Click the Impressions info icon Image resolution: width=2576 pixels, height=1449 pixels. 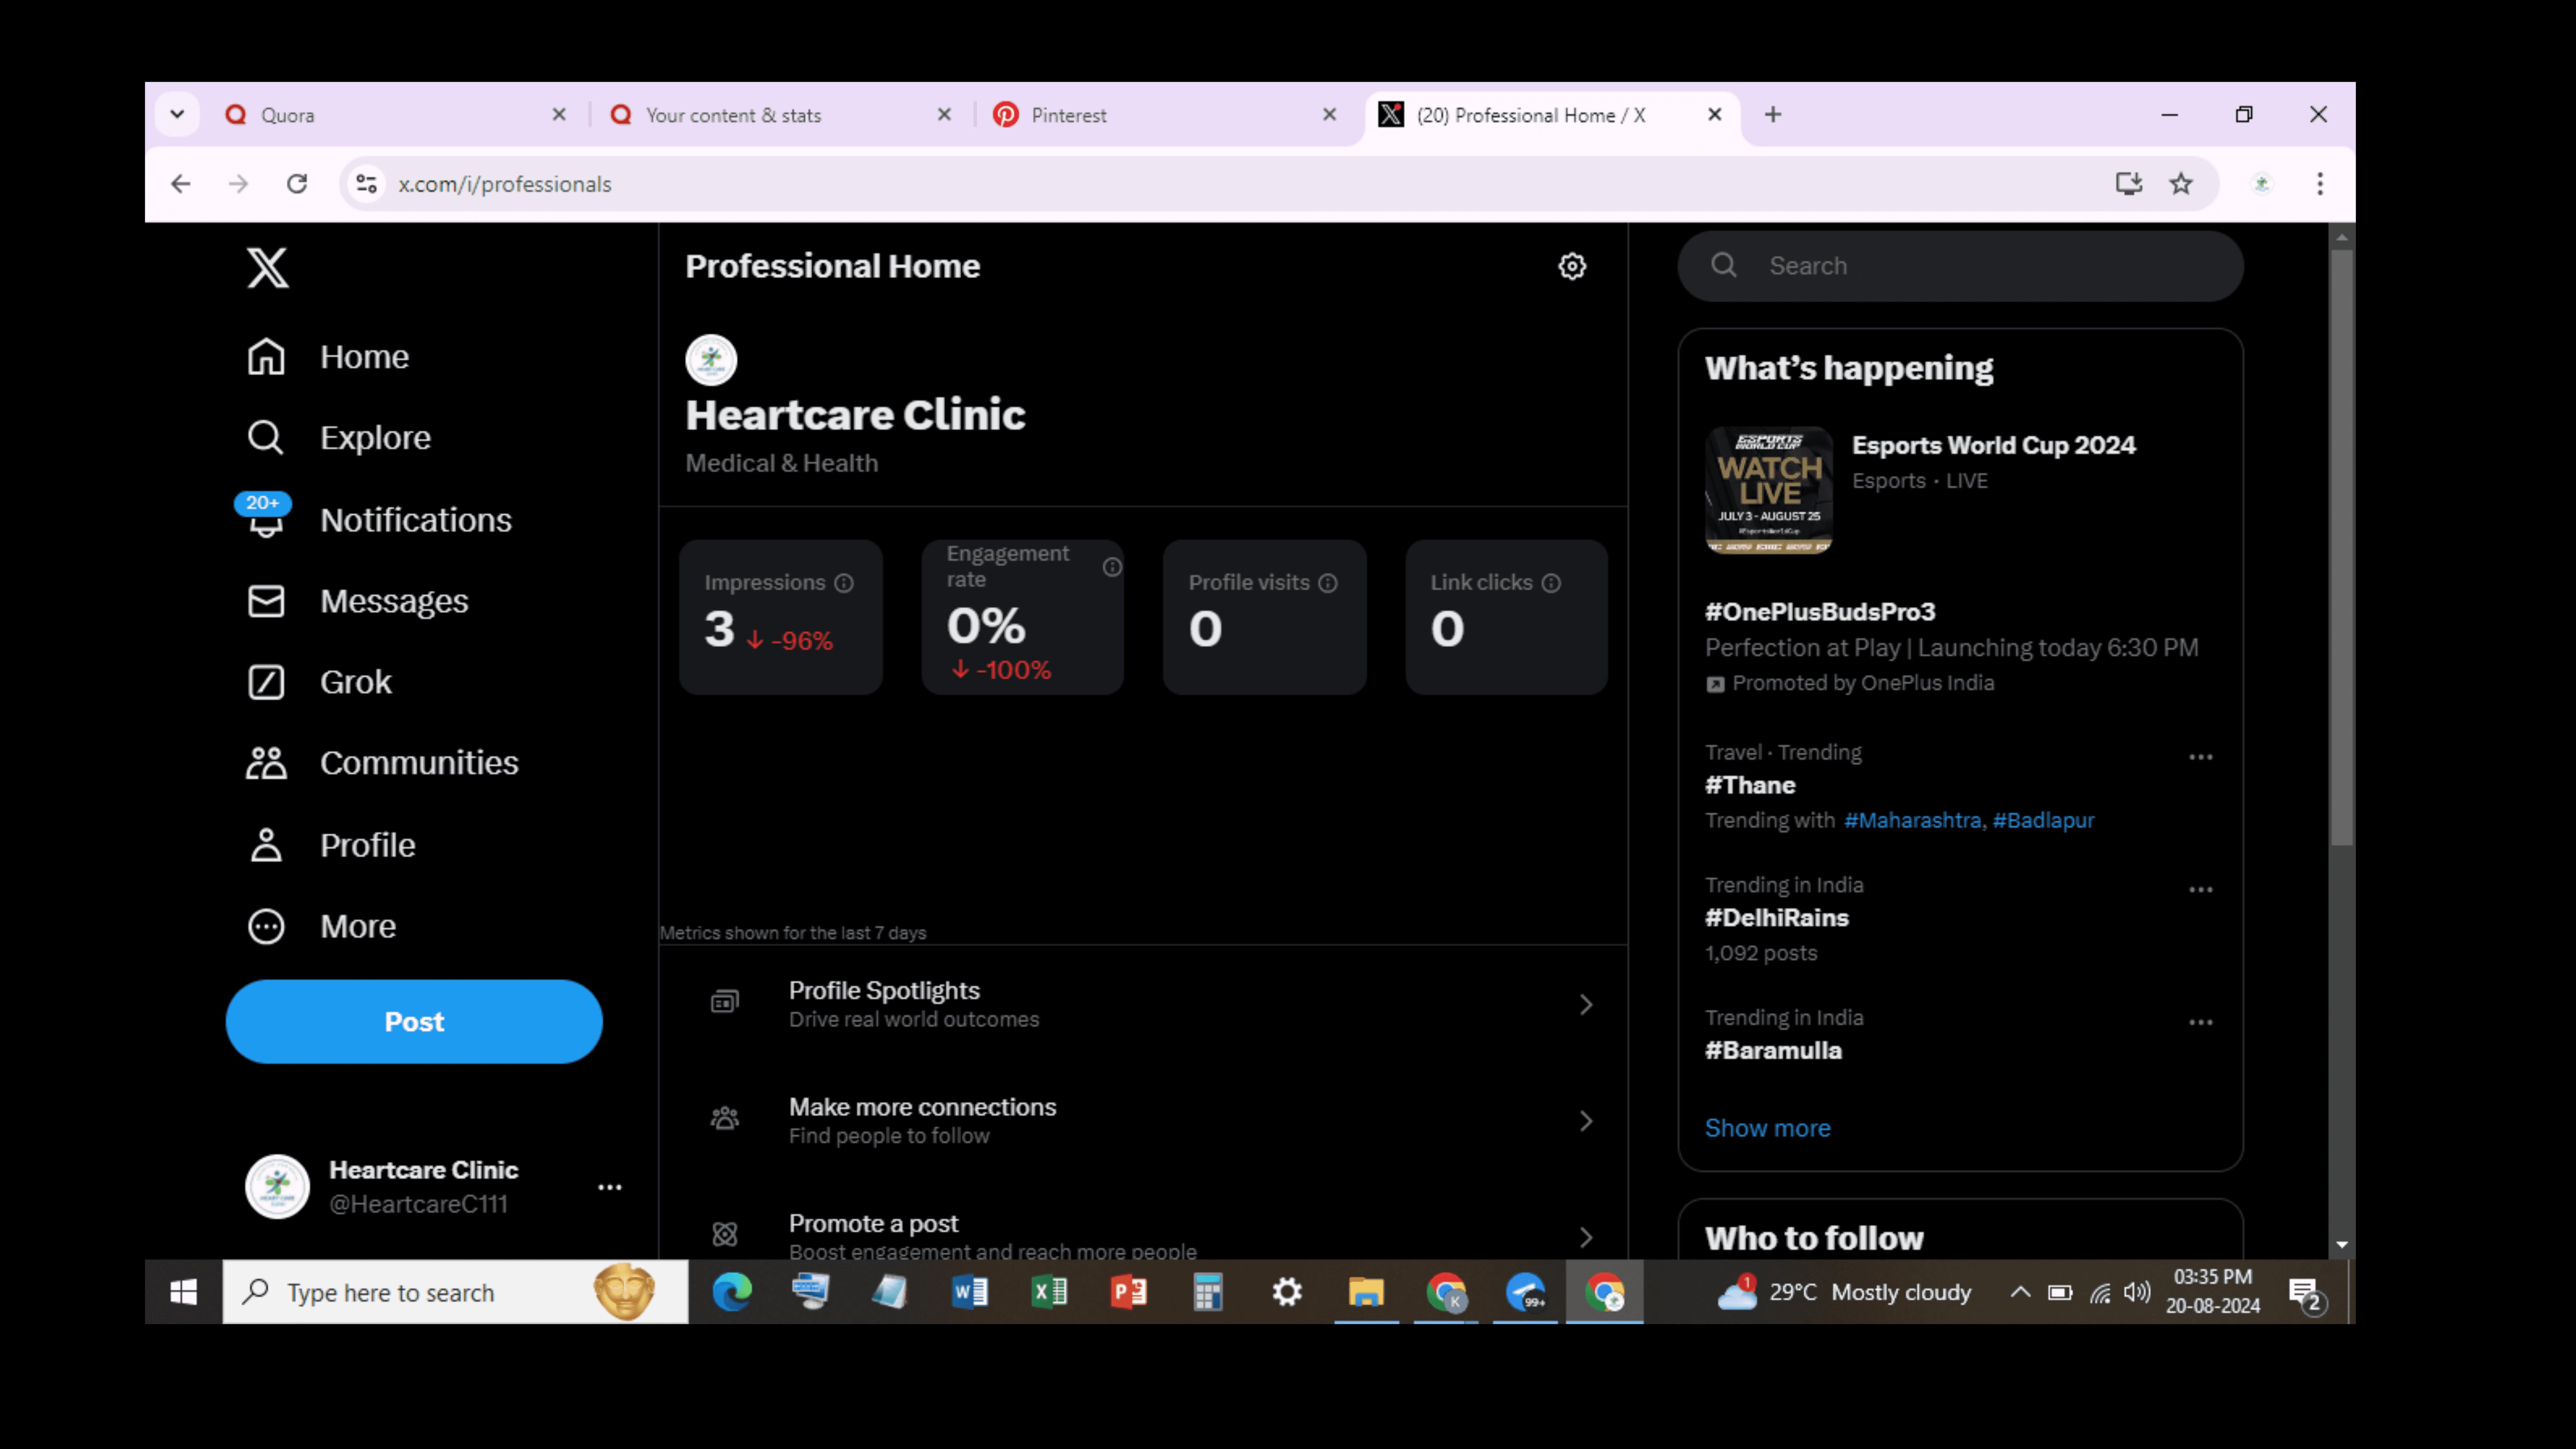[x=844, y=583]
